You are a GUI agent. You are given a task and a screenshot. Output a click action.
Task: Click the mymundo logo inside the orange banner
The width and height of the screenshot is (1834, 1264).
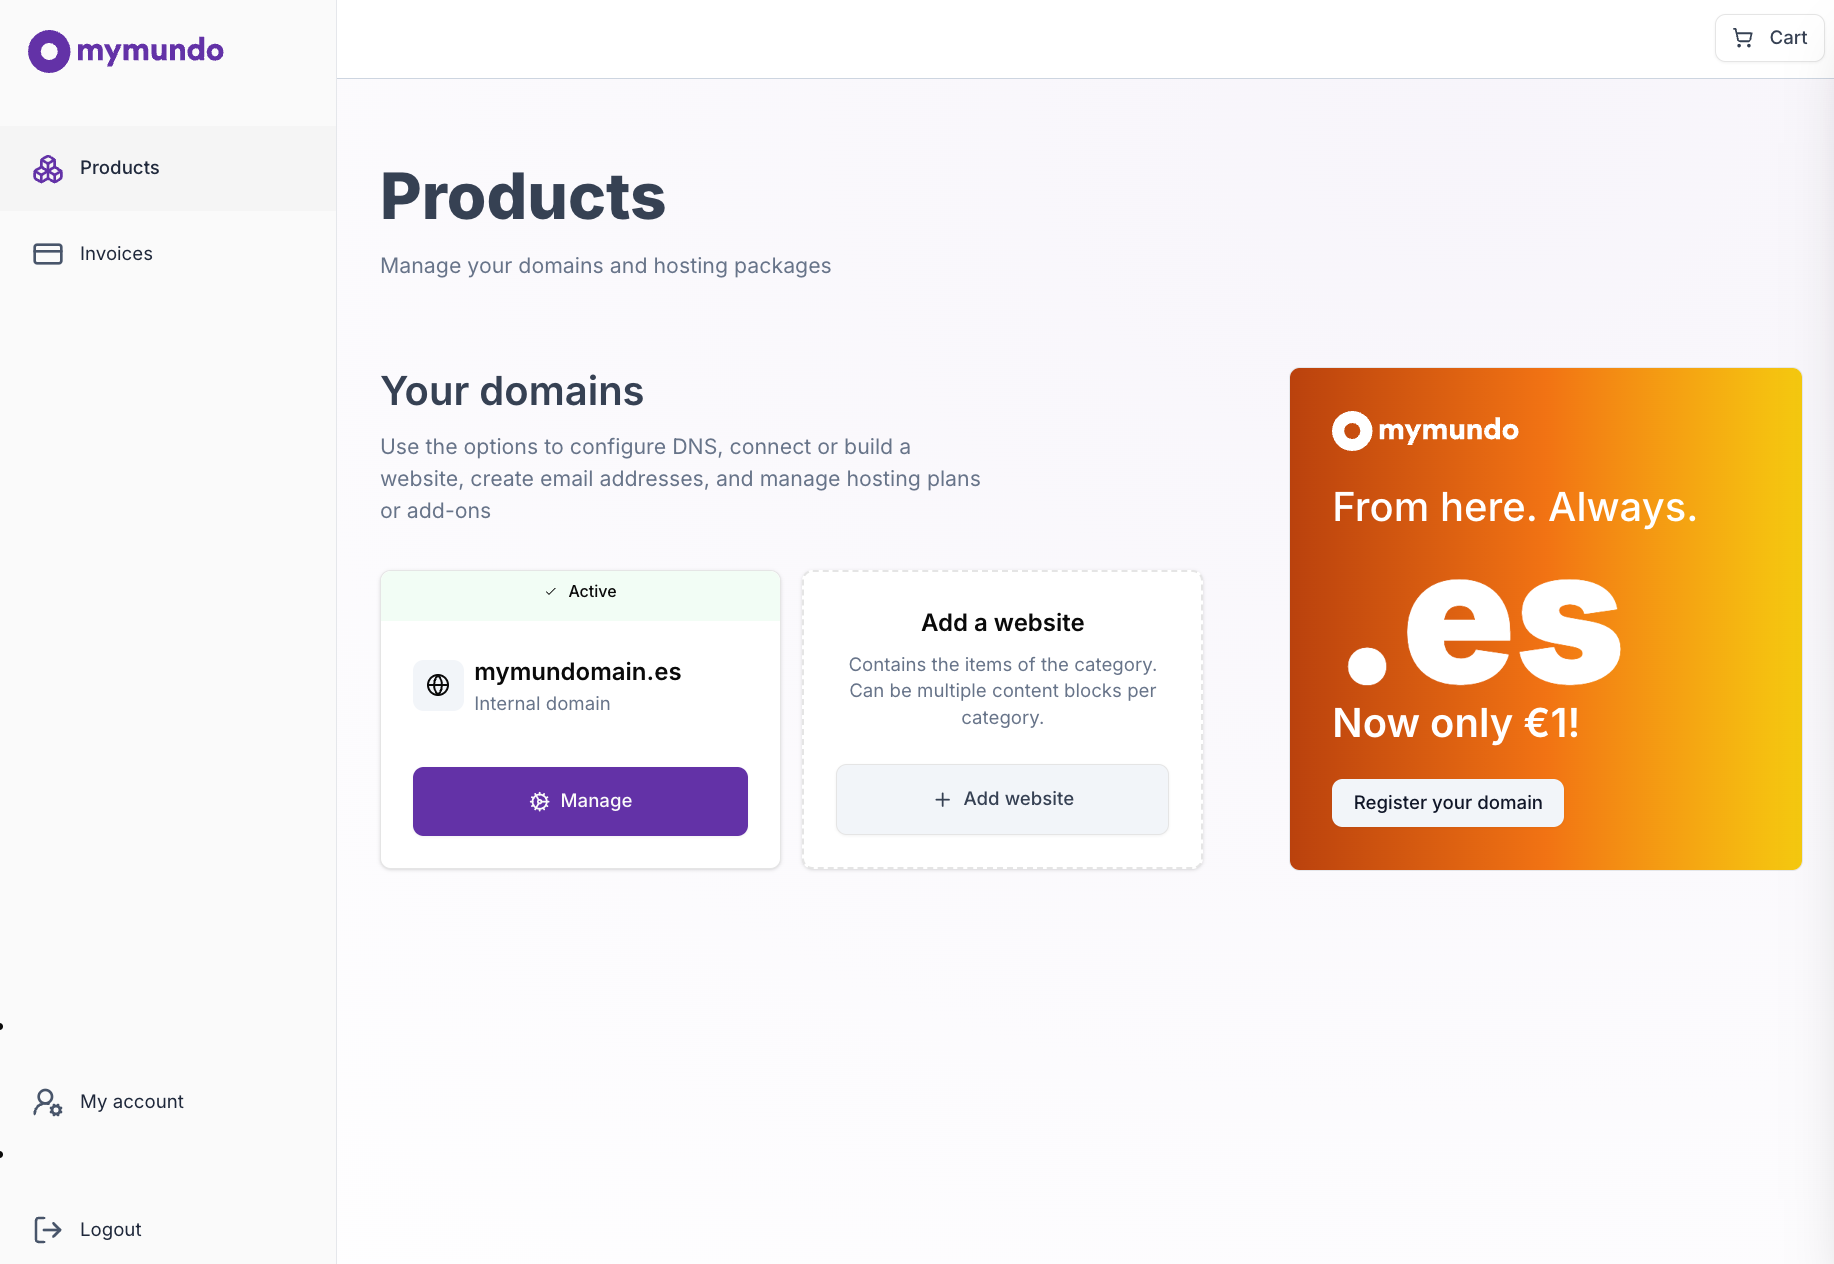coord(1424,430)
